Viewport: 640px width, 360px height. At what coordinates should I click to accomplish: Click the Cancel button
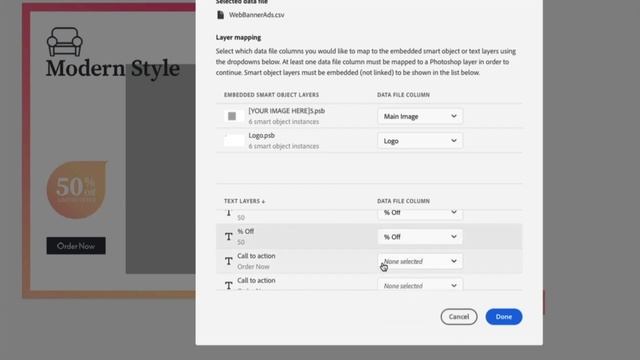tap(459, 317)
